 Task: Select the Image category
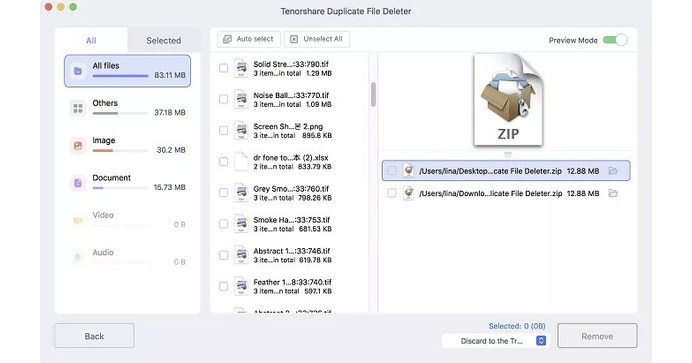pos(128,146)
